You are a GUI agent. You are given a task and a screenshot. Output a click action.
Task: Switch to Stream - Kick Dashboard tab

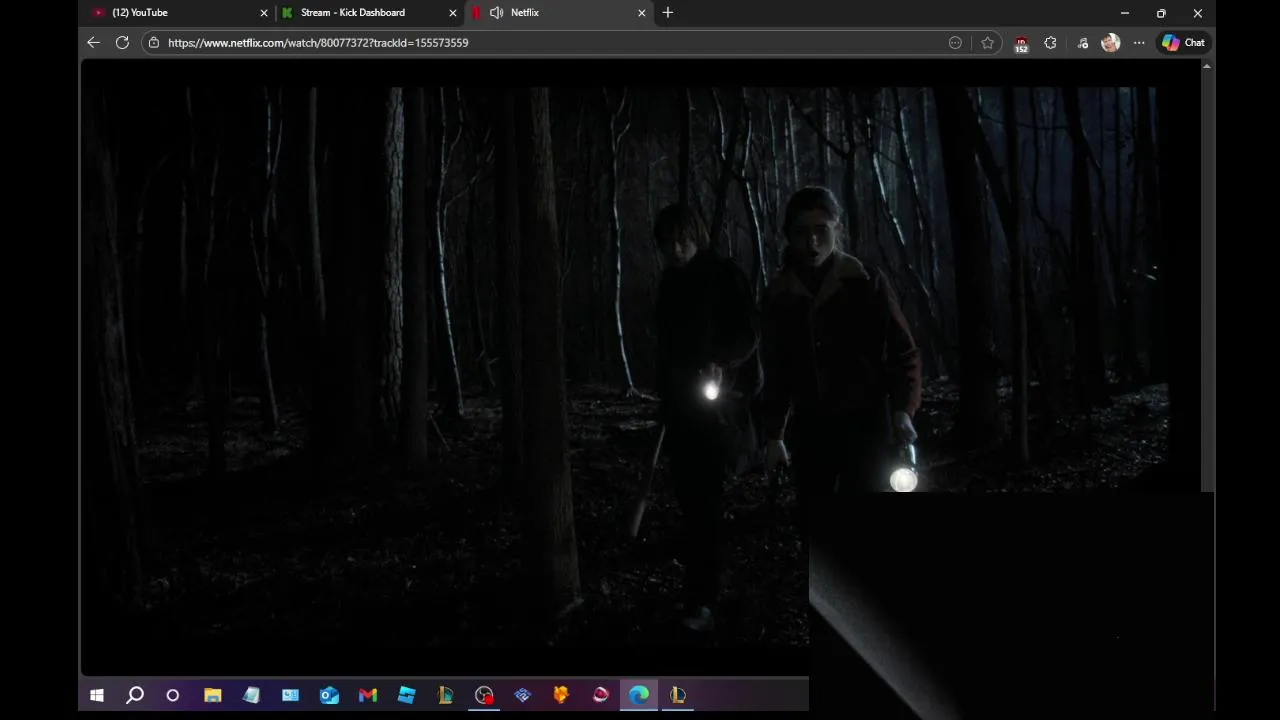click(367, 13)
